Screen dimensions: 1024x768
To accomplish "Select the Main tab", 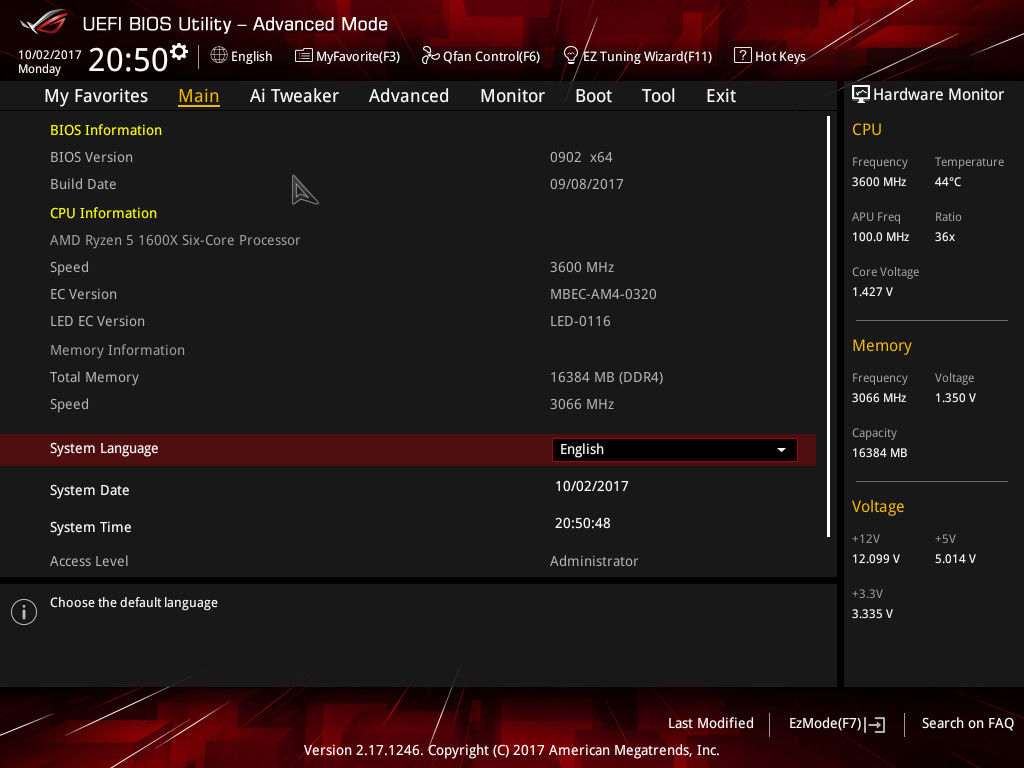I will point(199,96).
